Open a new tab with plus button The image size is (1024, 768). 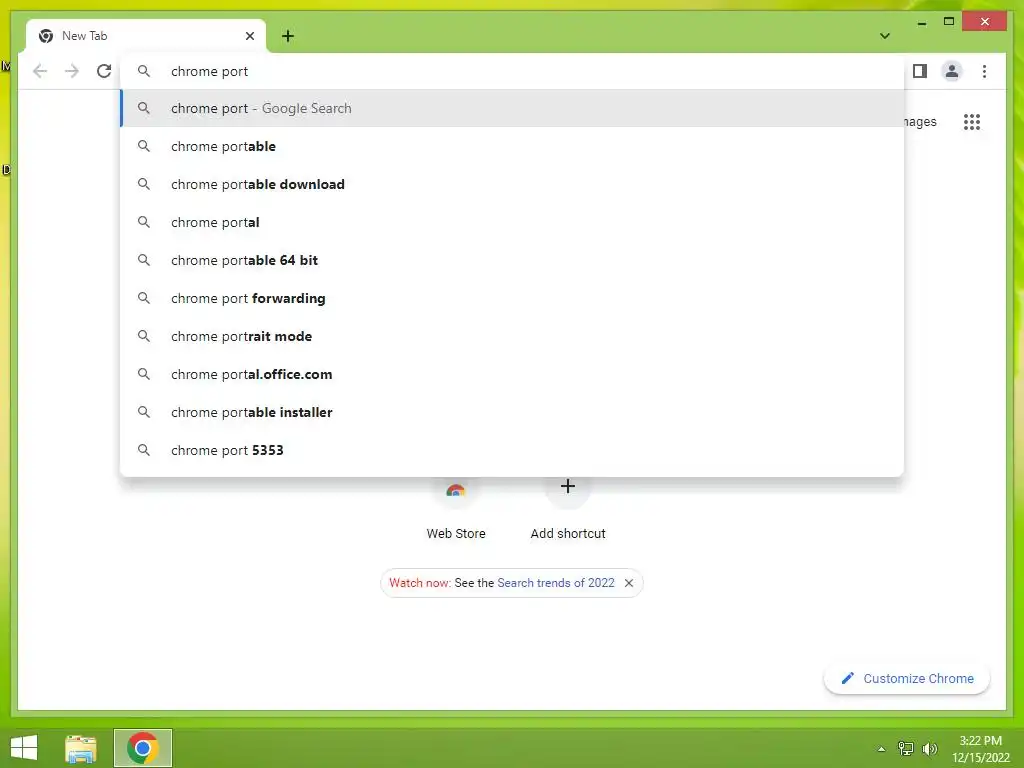coord(288,36)
